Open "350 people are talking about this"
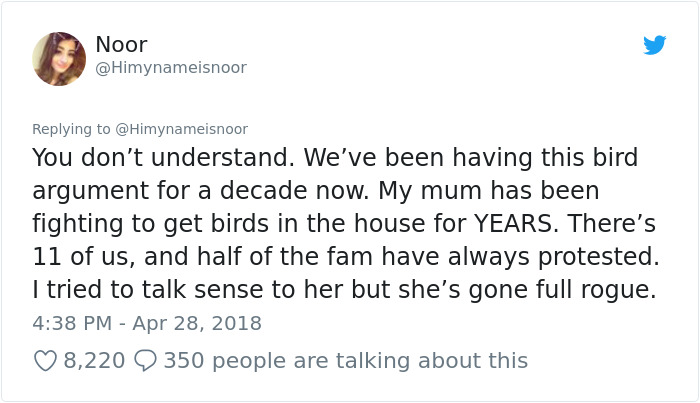700x403 pixels. 345,360
